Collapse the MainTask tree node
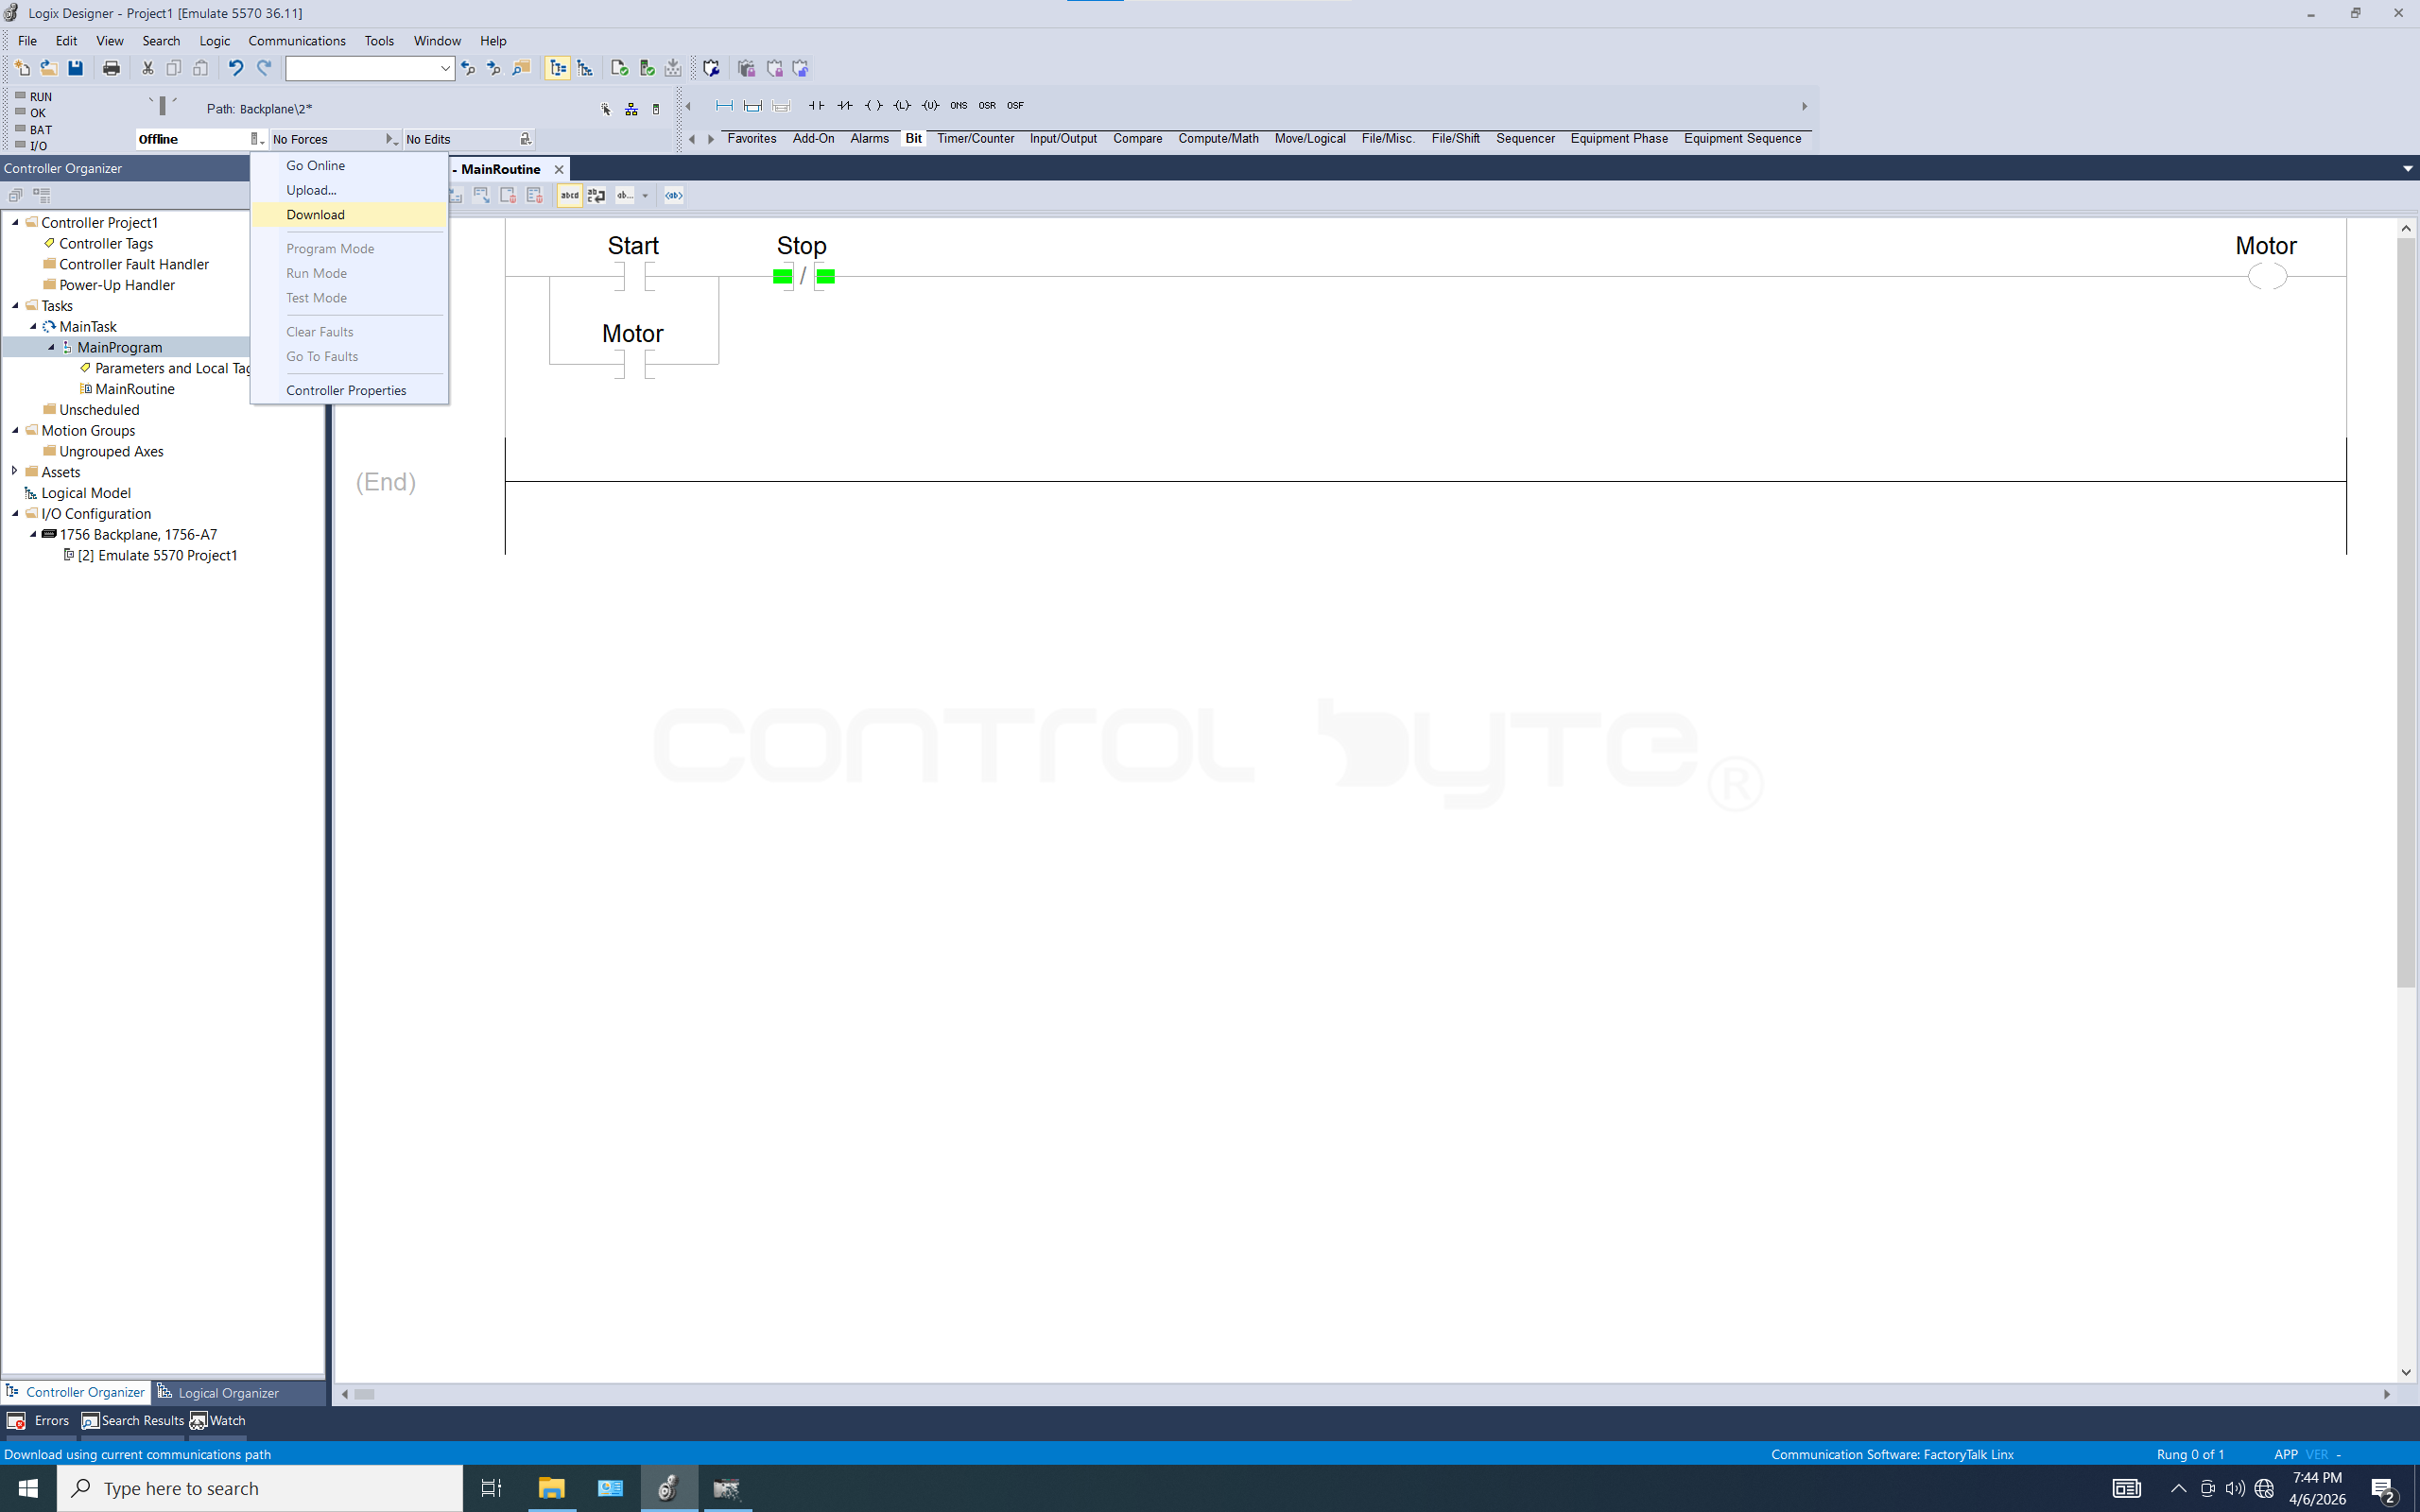 coord(33,326)
